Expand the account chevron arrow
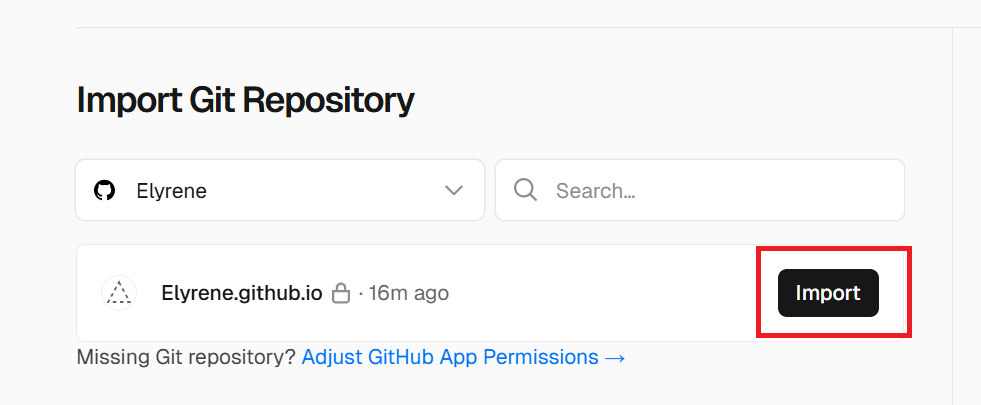The width and height of the screenshot is (981, 405). (x=454, y=190)
